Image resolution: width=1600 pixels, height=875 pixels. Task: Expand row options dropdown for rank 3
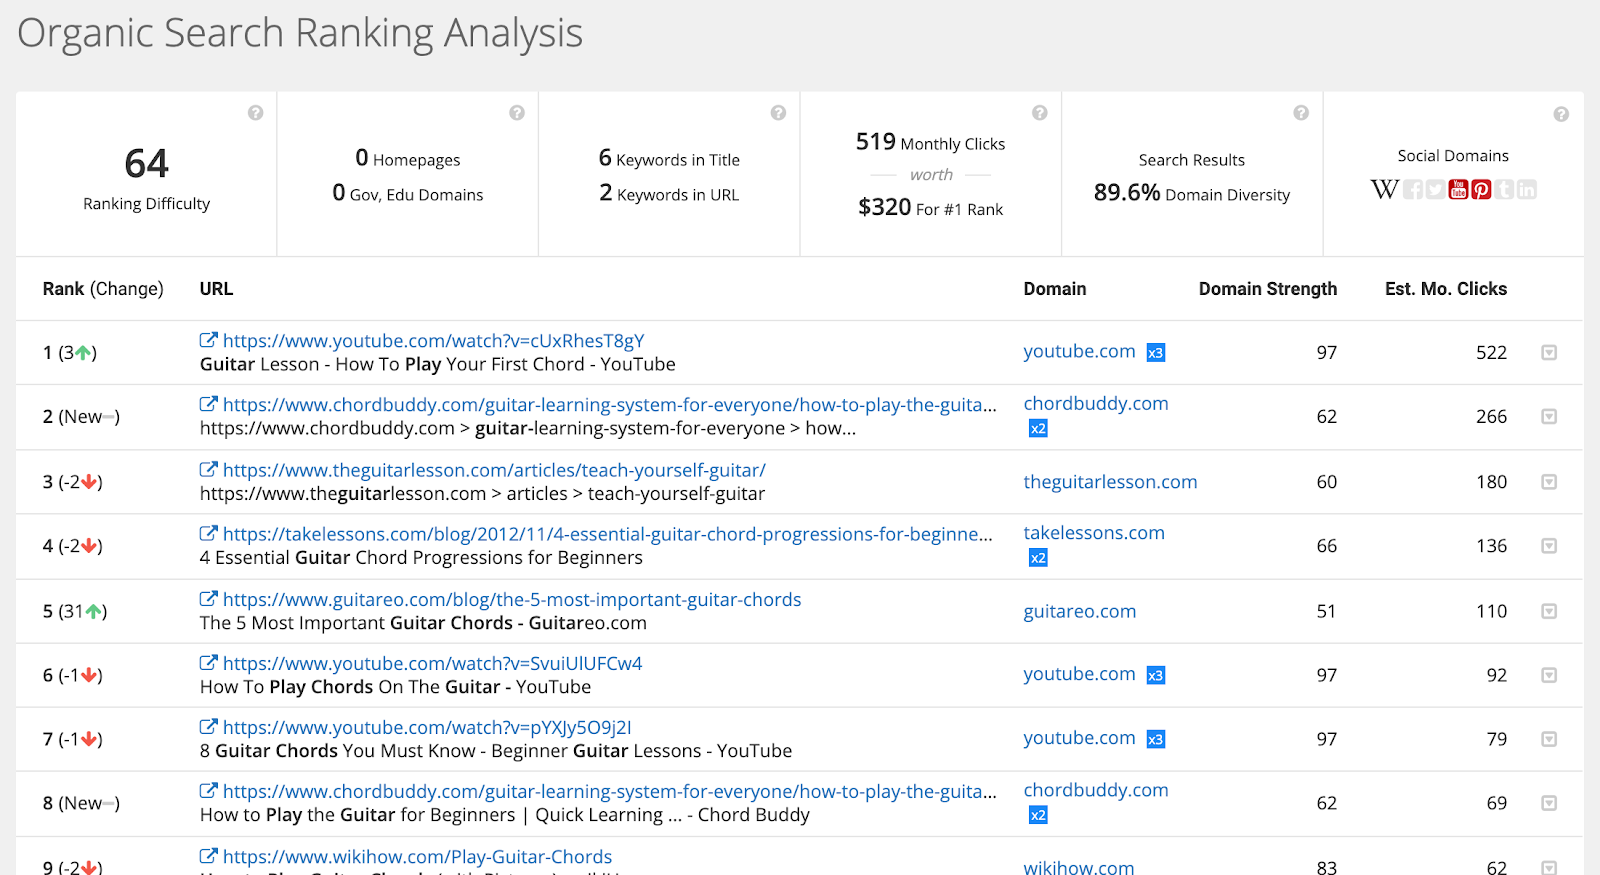pos(1549,482)
